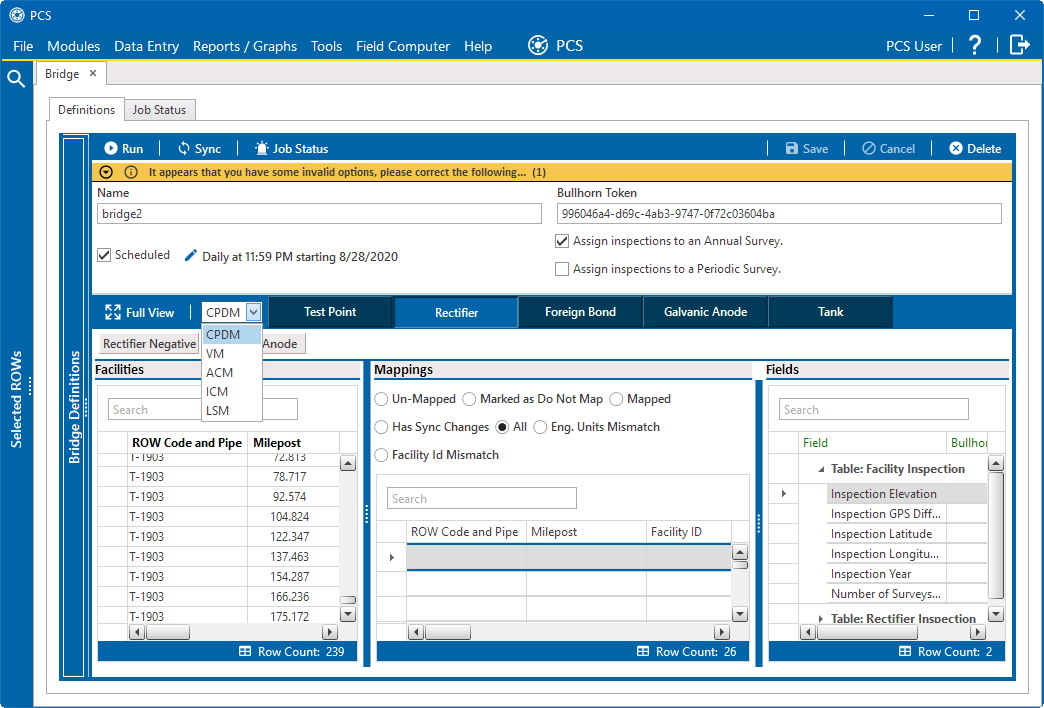
Task: Select the Mapped radio button
Action: [x=617, y=399]
